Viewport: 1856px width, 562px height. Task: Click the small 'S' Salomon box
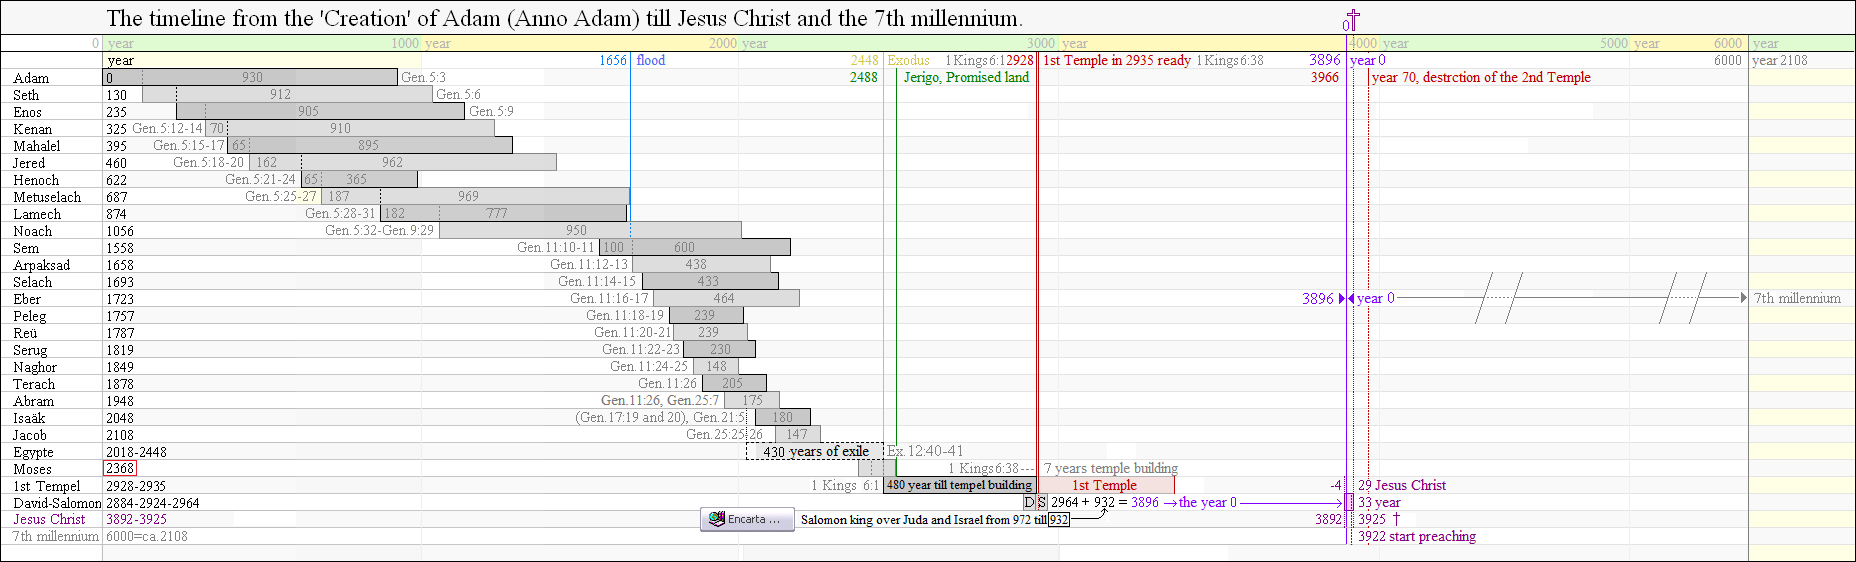coord(1041,502)
